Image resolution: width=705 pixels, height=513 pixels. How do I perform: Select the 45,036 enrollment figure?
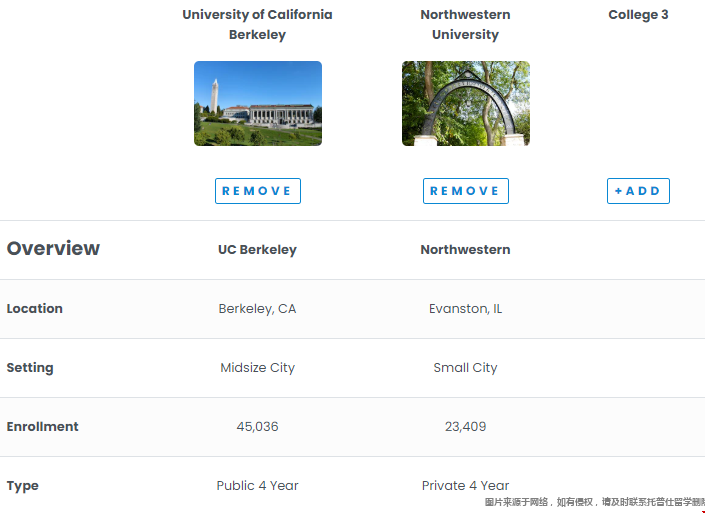click(x=257, y=427)
